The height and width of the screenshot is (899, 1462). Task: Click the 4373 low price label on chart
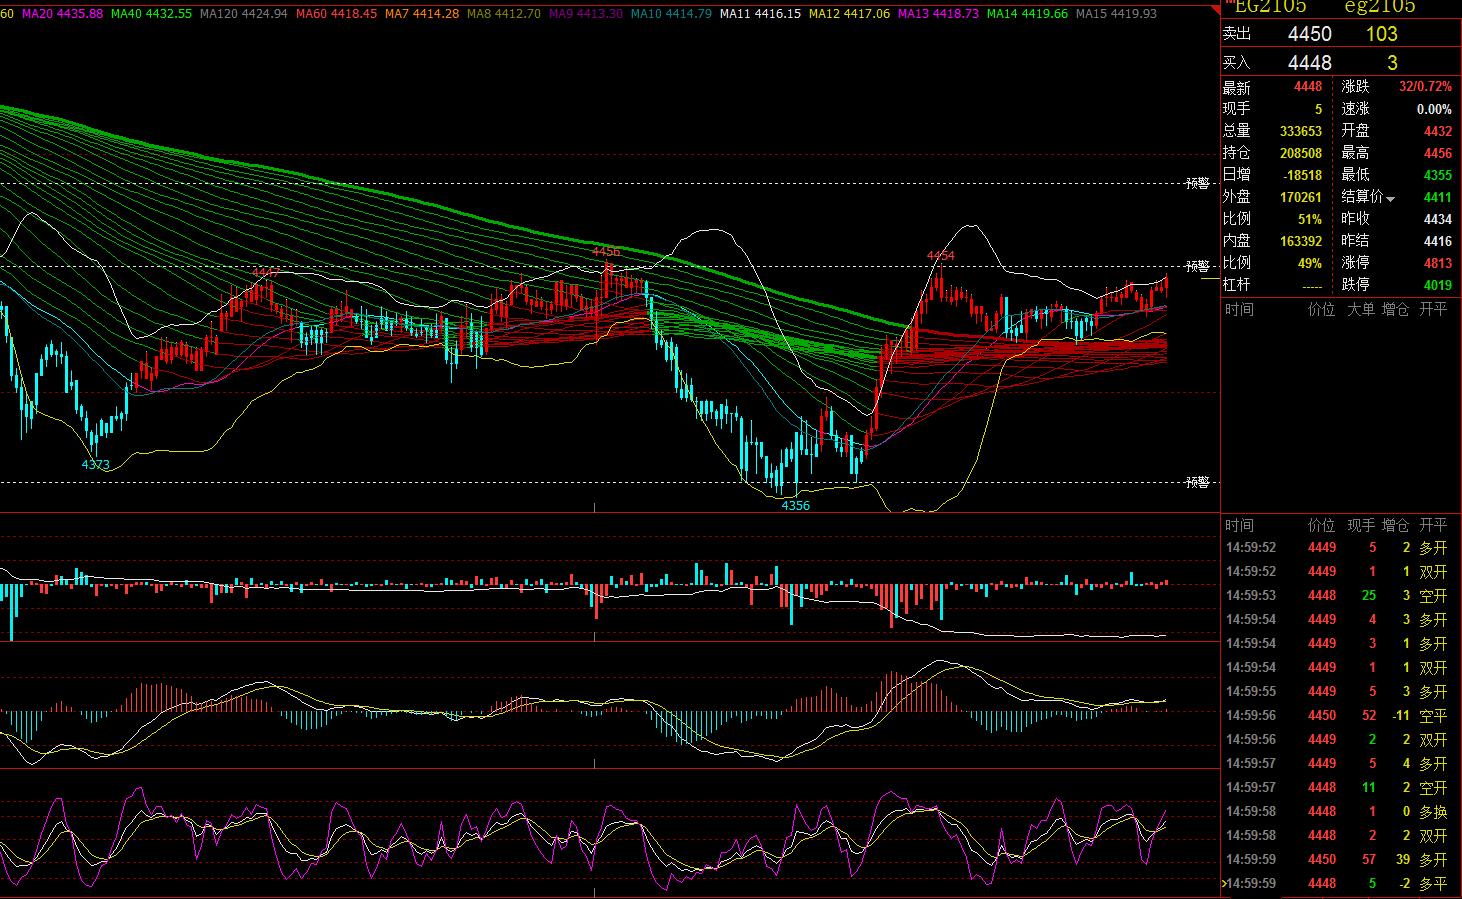tap(96, 465)
